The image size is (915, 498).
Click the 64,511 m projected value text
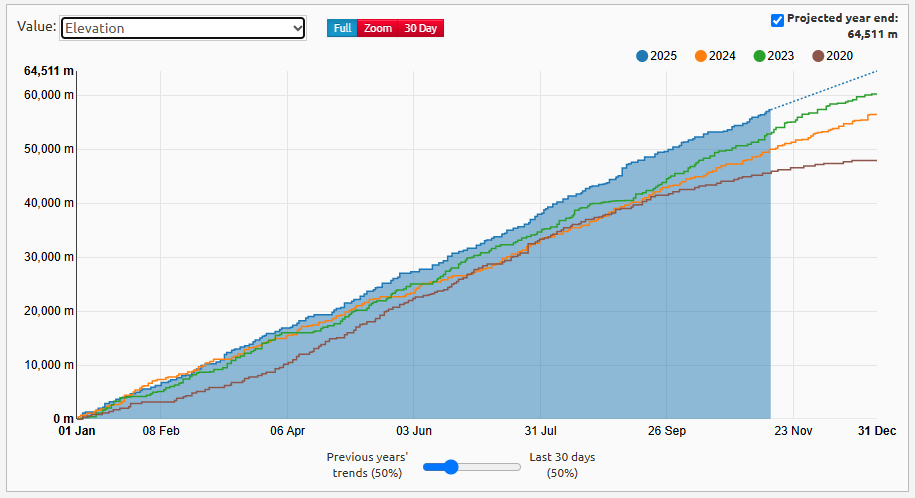[874, 33]
